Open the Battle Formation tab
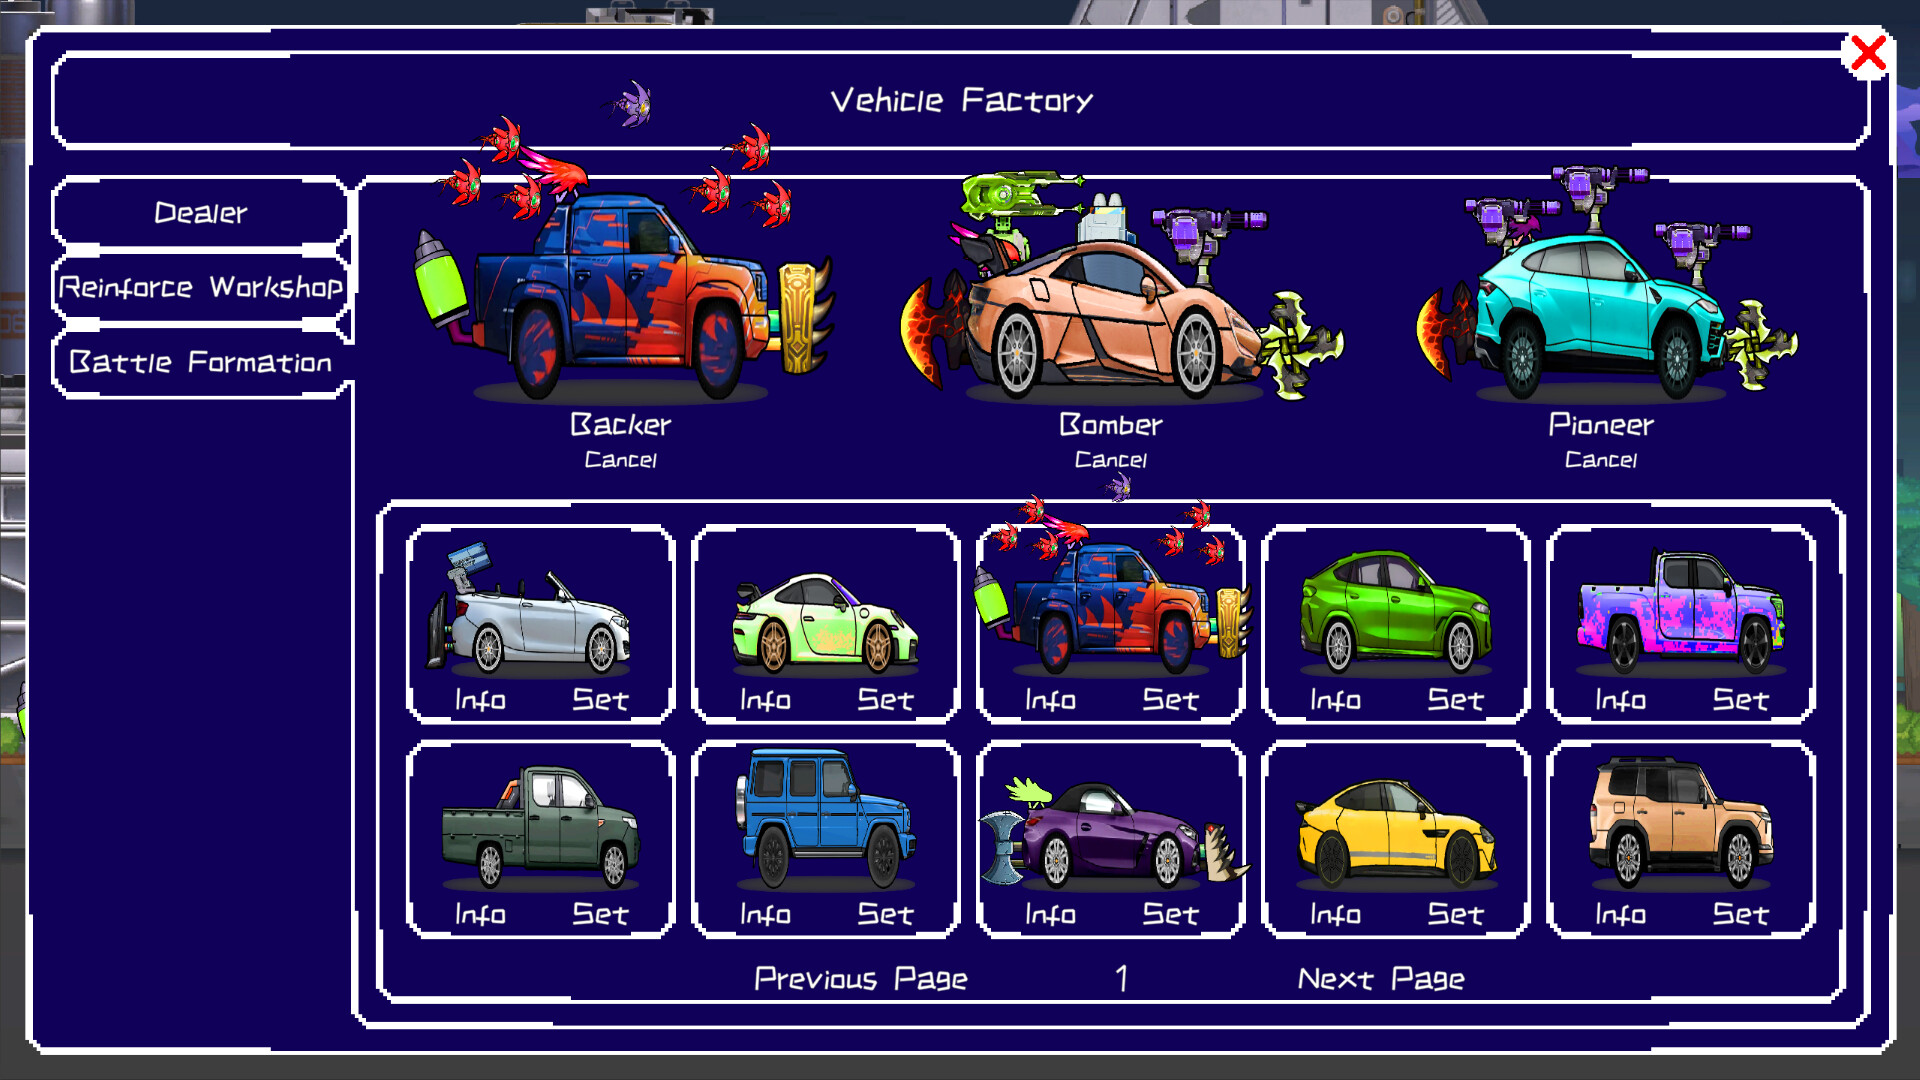Screen dimensions: 1920x1080 click(201, 362)
